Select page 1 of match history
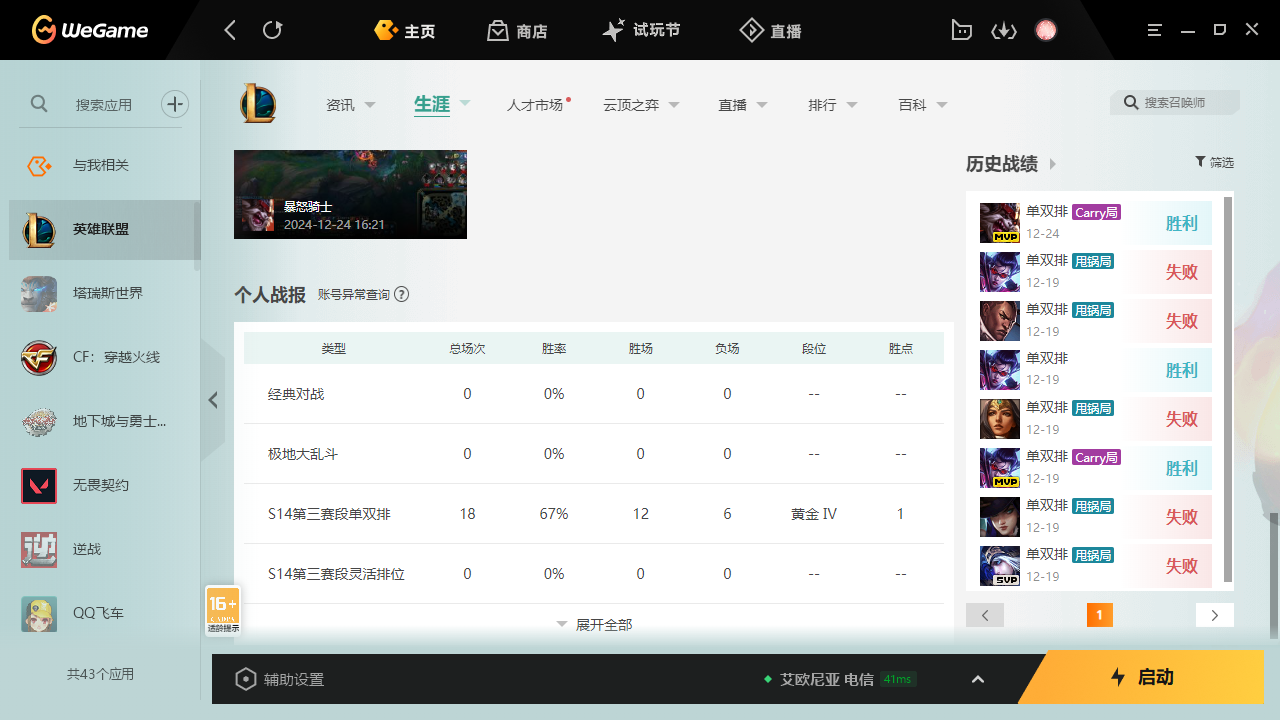This screenshot has height=720, width=1280. pos(1099,615)
